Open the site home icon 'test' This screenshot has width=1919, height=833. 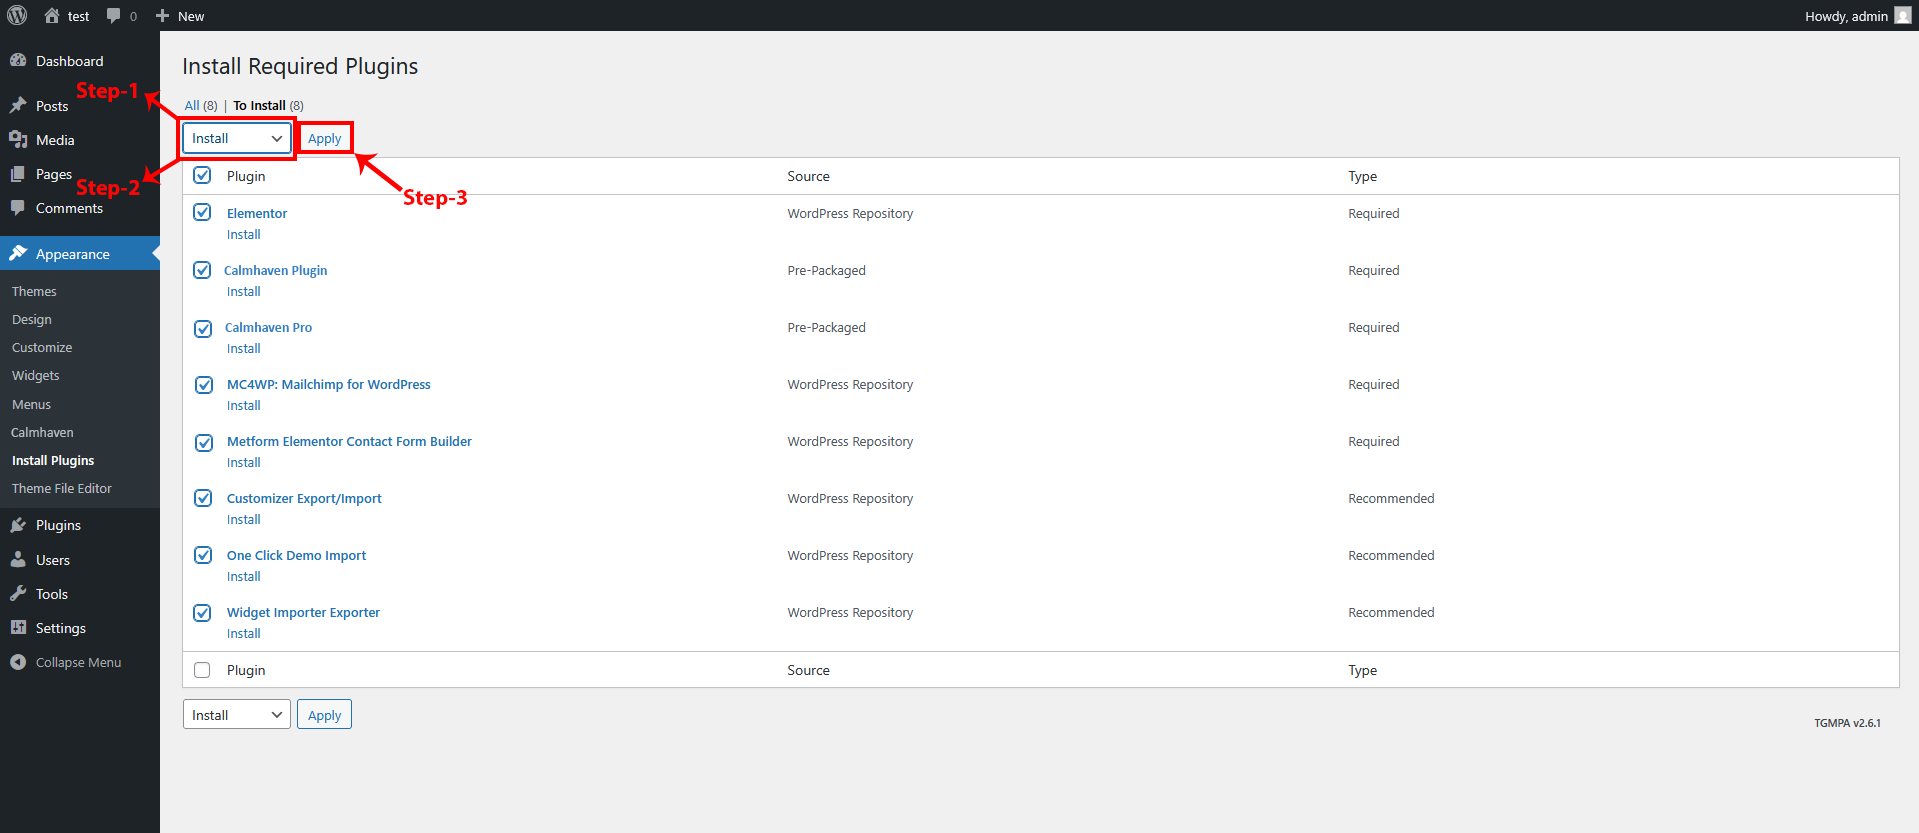click(x=53, y=16)
